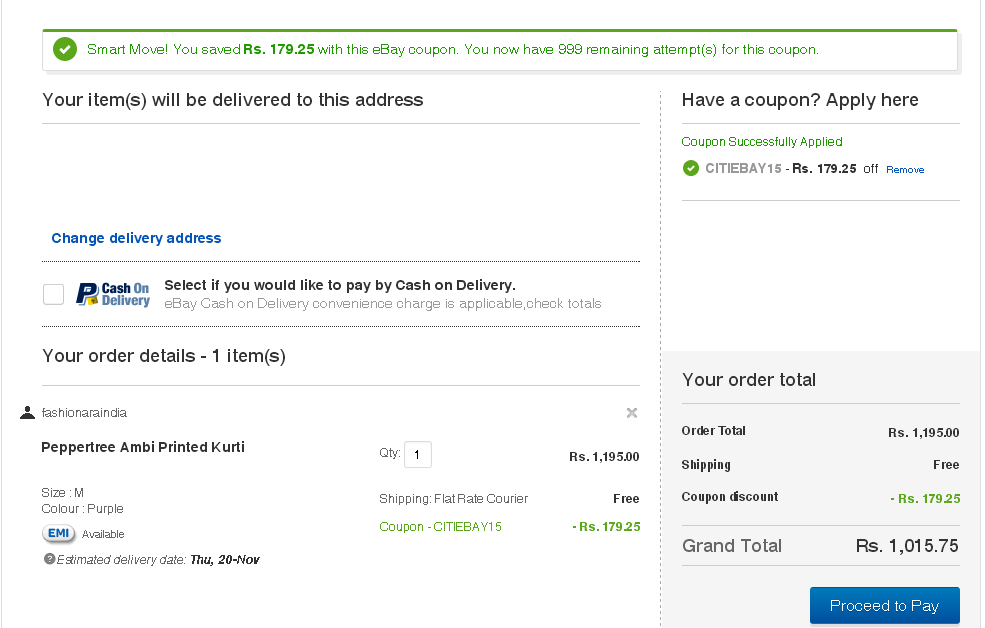This screenshot has height=628, width=985.
Task: Click the green checkmark beside CITIEBAY15 coupon
Action: point(690,168)
